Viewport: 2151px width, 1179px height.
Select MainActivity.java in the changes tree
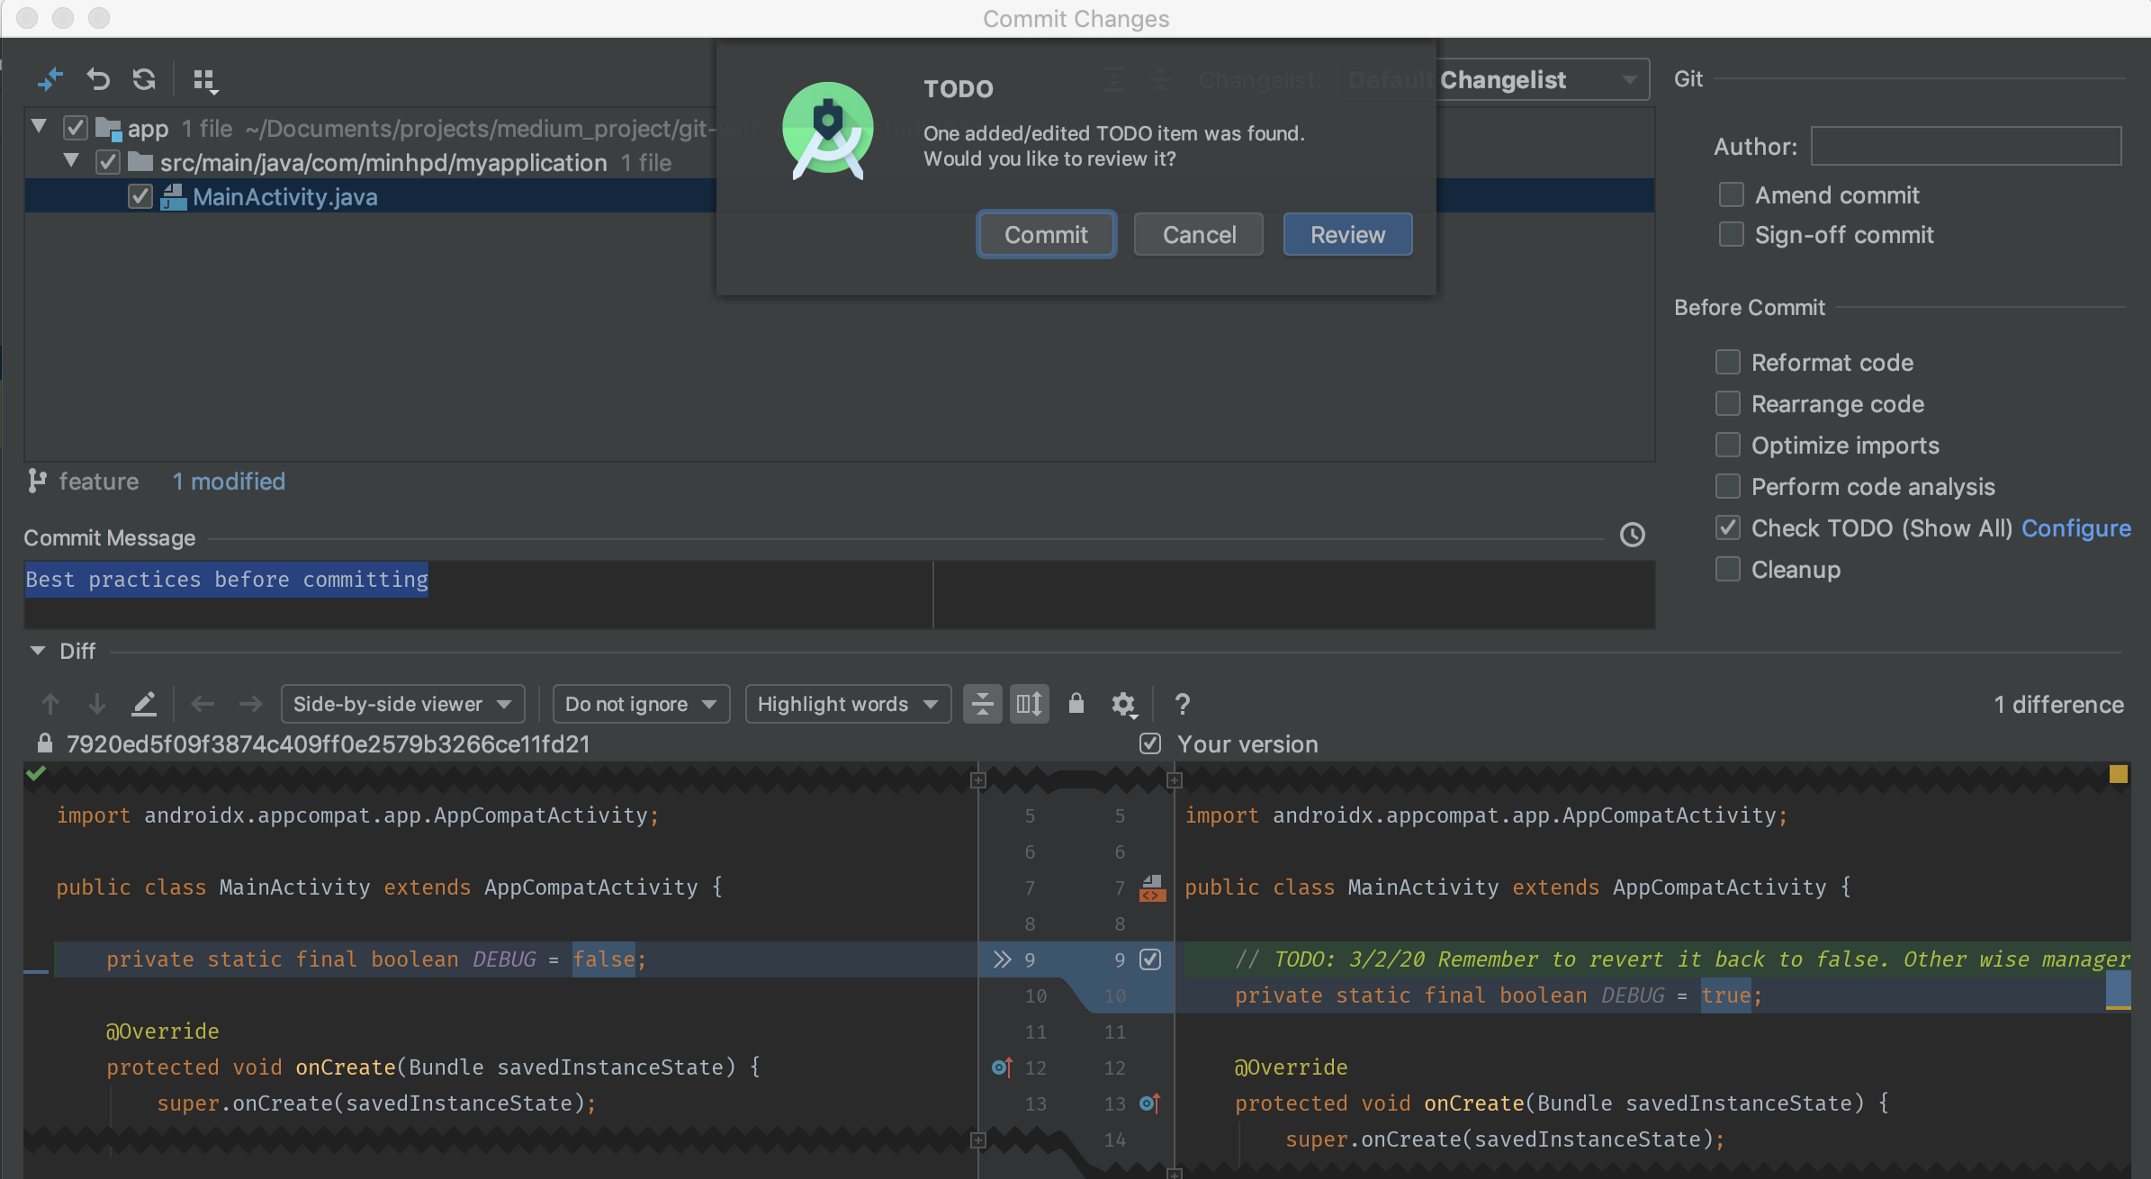pos(285,197)
